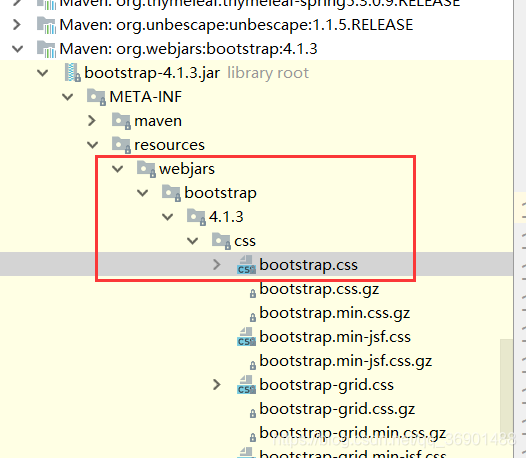Collapse the bootstrap-4.1.3.jar library root
Image resolution: width=526 pixels, height=458 pixels.
(x=43, y=73)
